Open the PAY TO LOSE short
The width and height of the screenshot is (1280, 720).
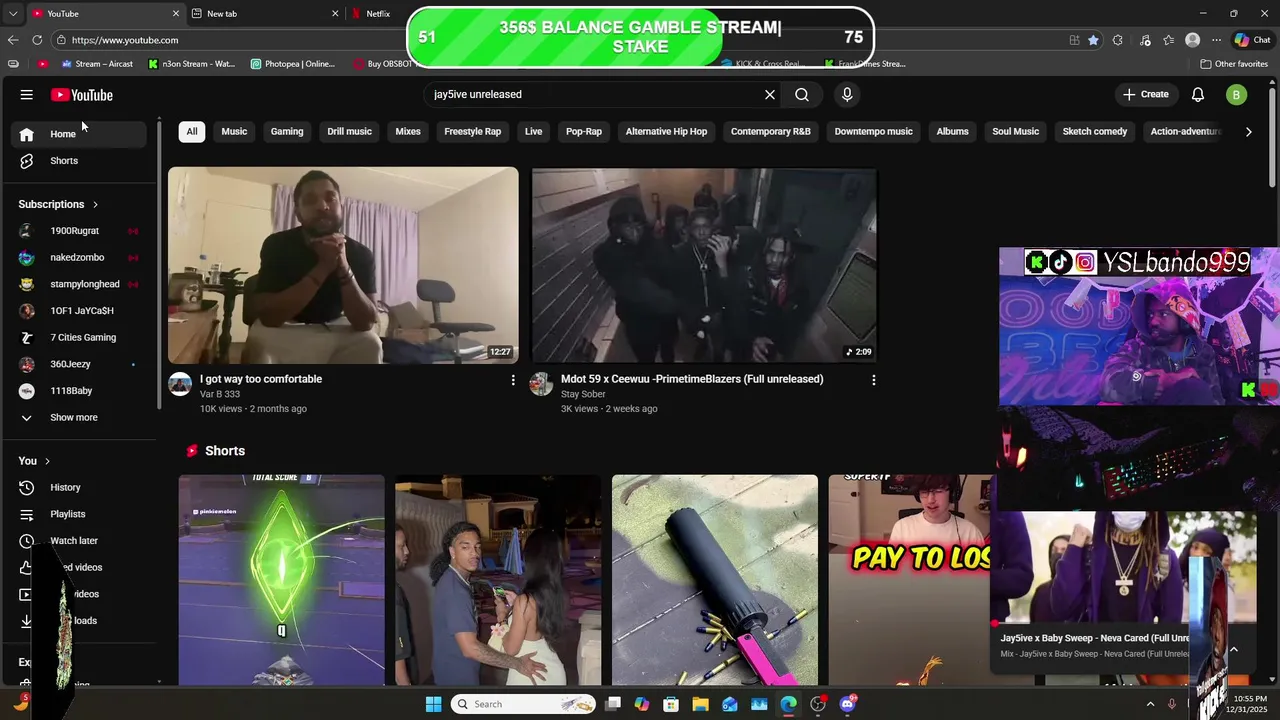coord(909,580)
